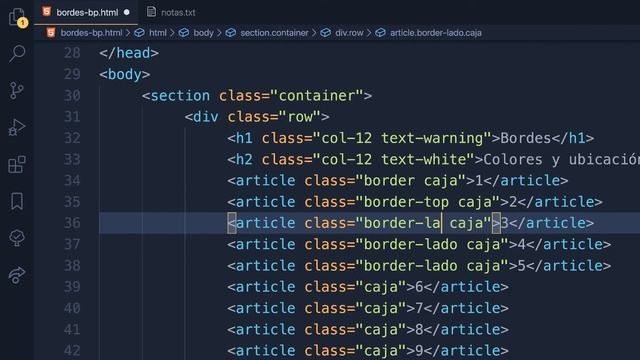The width and height of the screenshot is (640, 360).
Task: Click the h2 tag name on line 33
Action: point(244,159)
